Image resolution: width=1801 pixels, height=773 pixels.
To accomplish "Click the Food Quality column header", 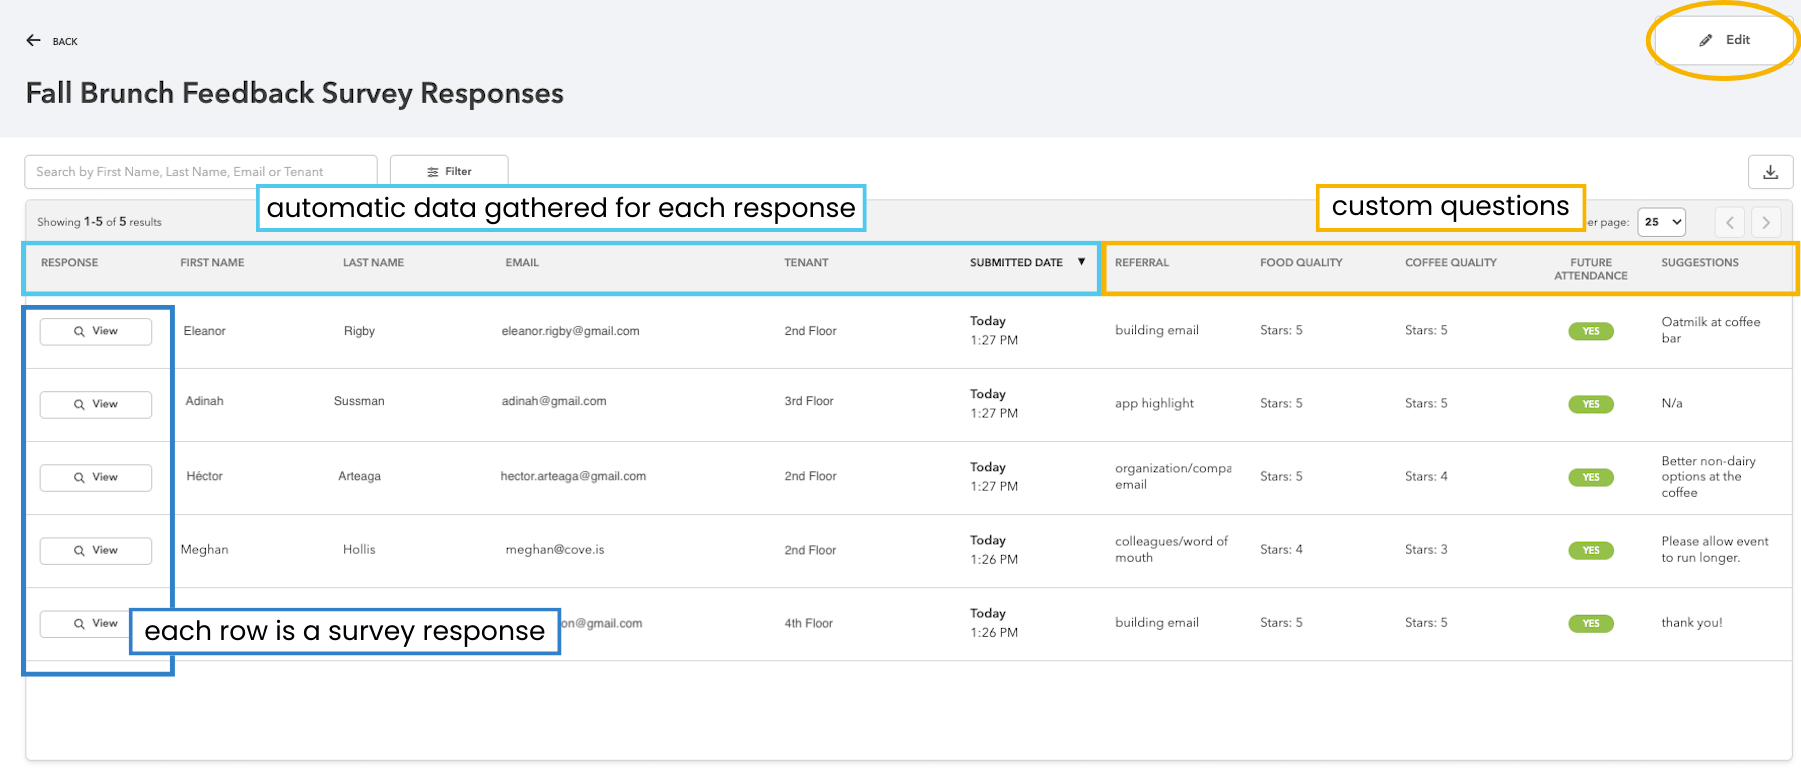I will pyautogui.click(x=1301, y=263).
